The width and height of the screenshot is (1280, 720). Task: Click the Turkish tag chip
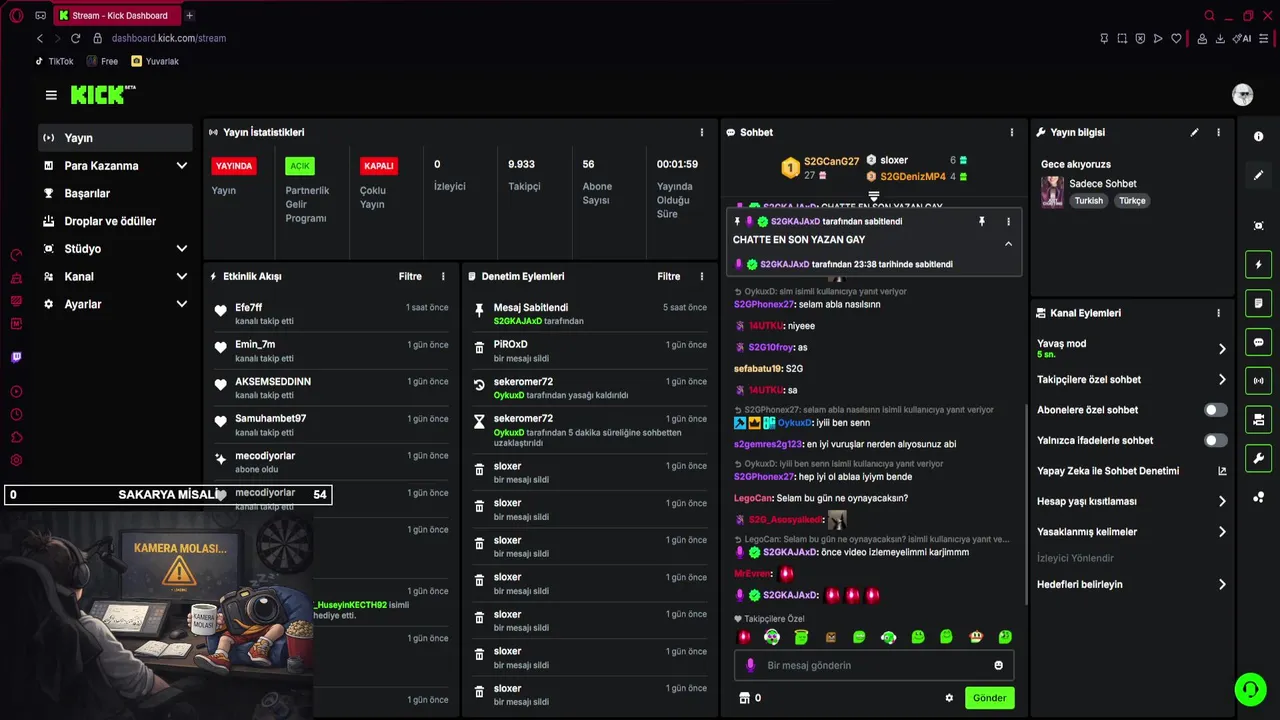1089,201
